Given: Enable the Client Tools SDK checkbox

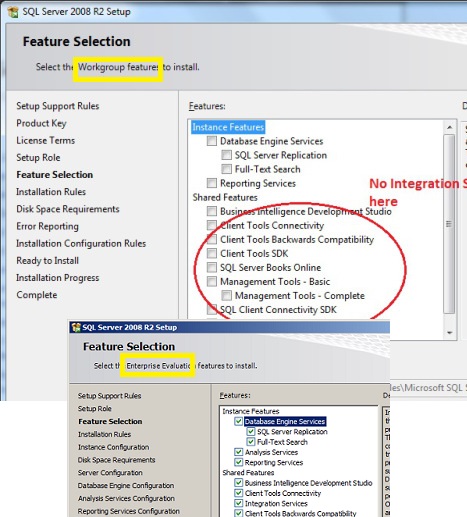Looking at the screenshot, I should coord(212,253).
